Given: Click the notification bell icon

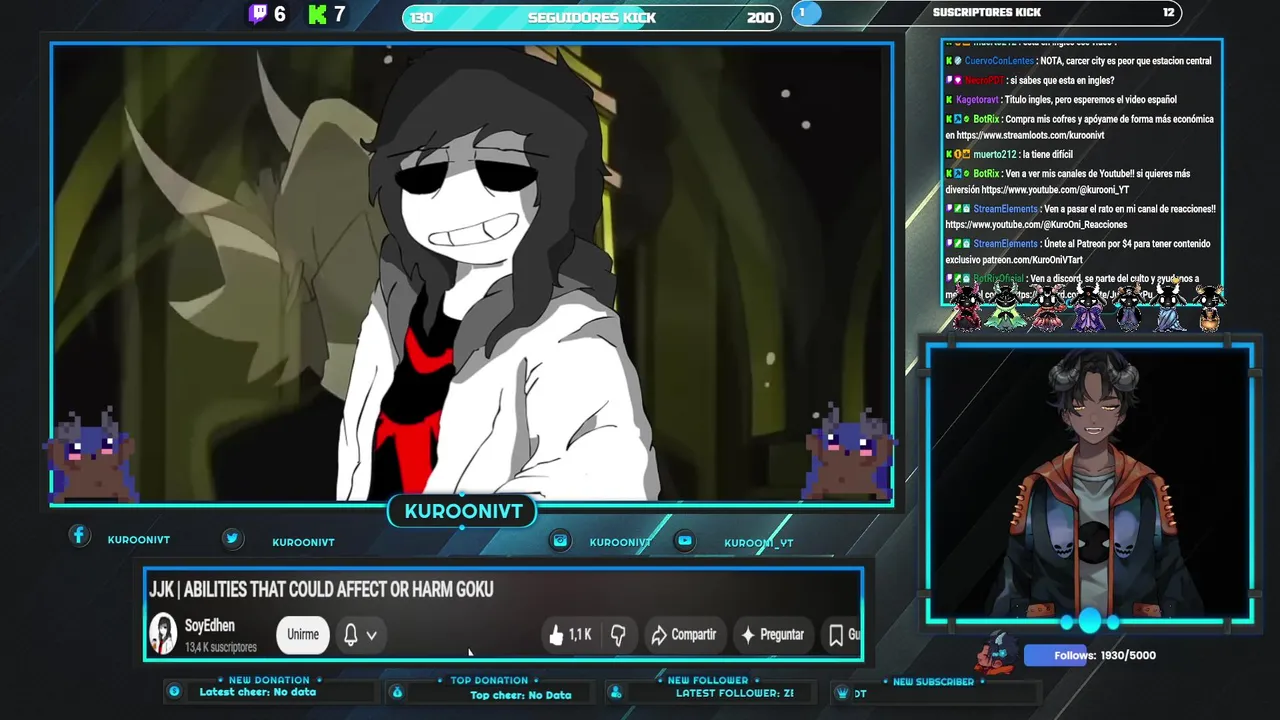Looking at the screenshot, I should pyautogui.click(x=351, y=634).
